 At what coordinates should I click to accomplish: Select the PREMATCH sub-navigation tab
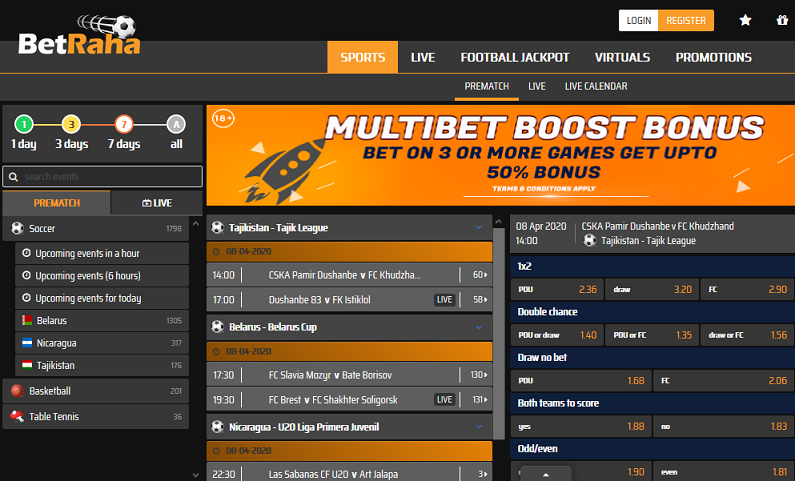(x=487, y=86)
